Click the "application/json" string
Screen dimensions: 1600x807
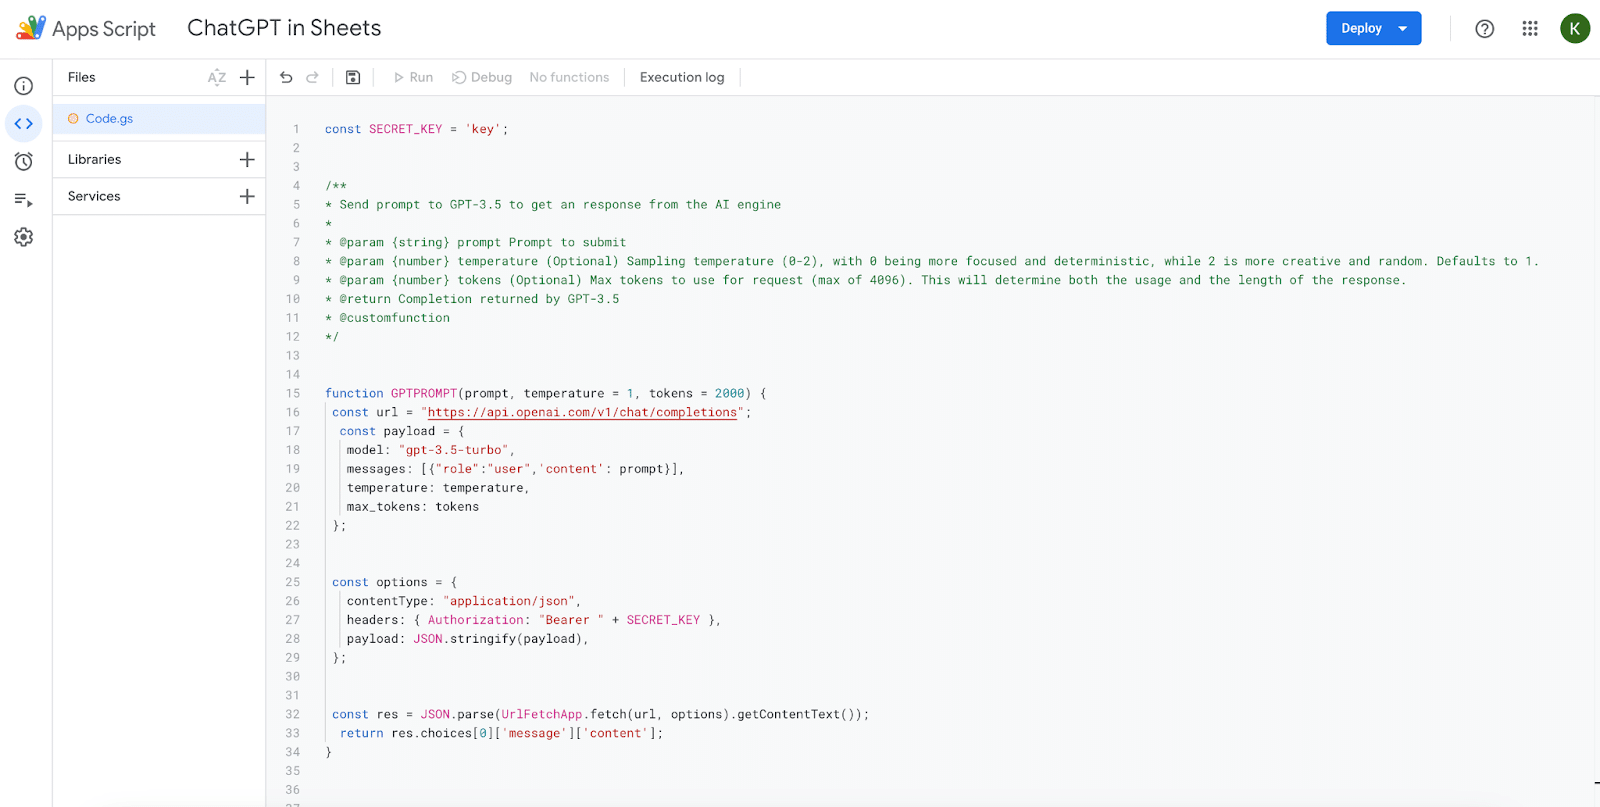(509, 601)
